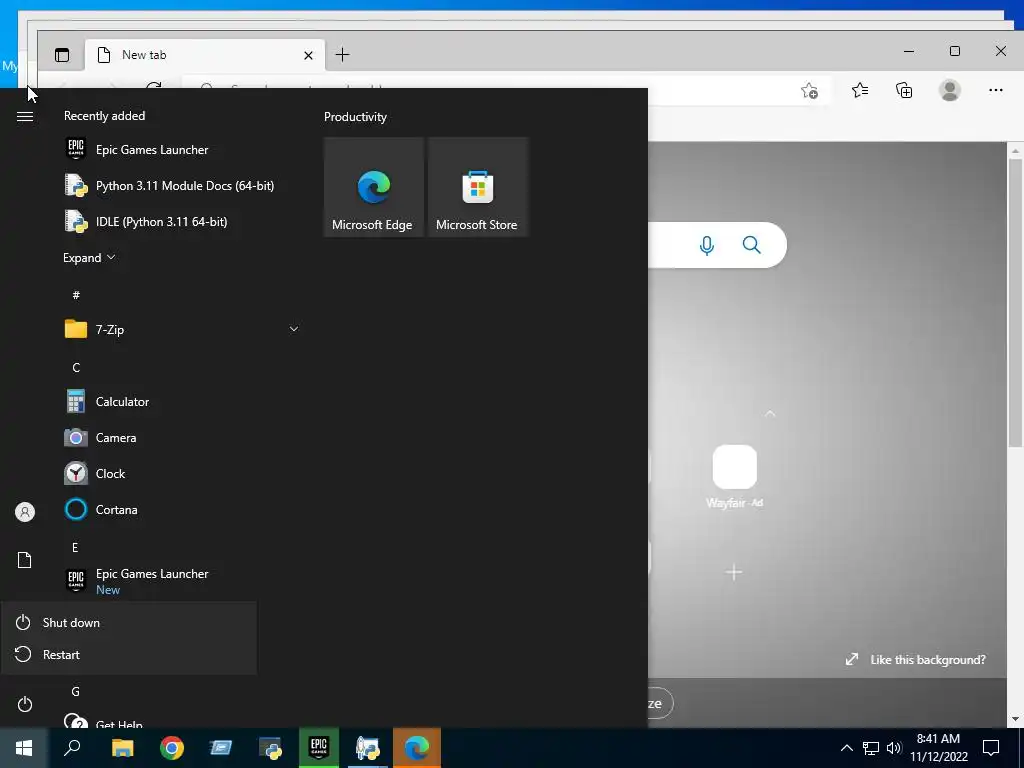Click the Power icon in Start sidebar
This screenshot has height=768, width=1024.
click(x=25, y=704)
